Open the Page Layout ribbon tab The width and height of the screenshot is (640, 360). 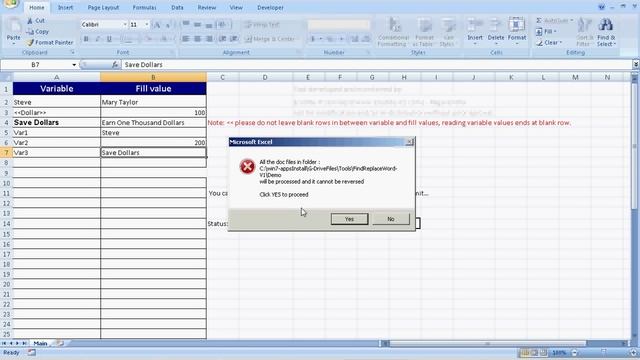103,7
